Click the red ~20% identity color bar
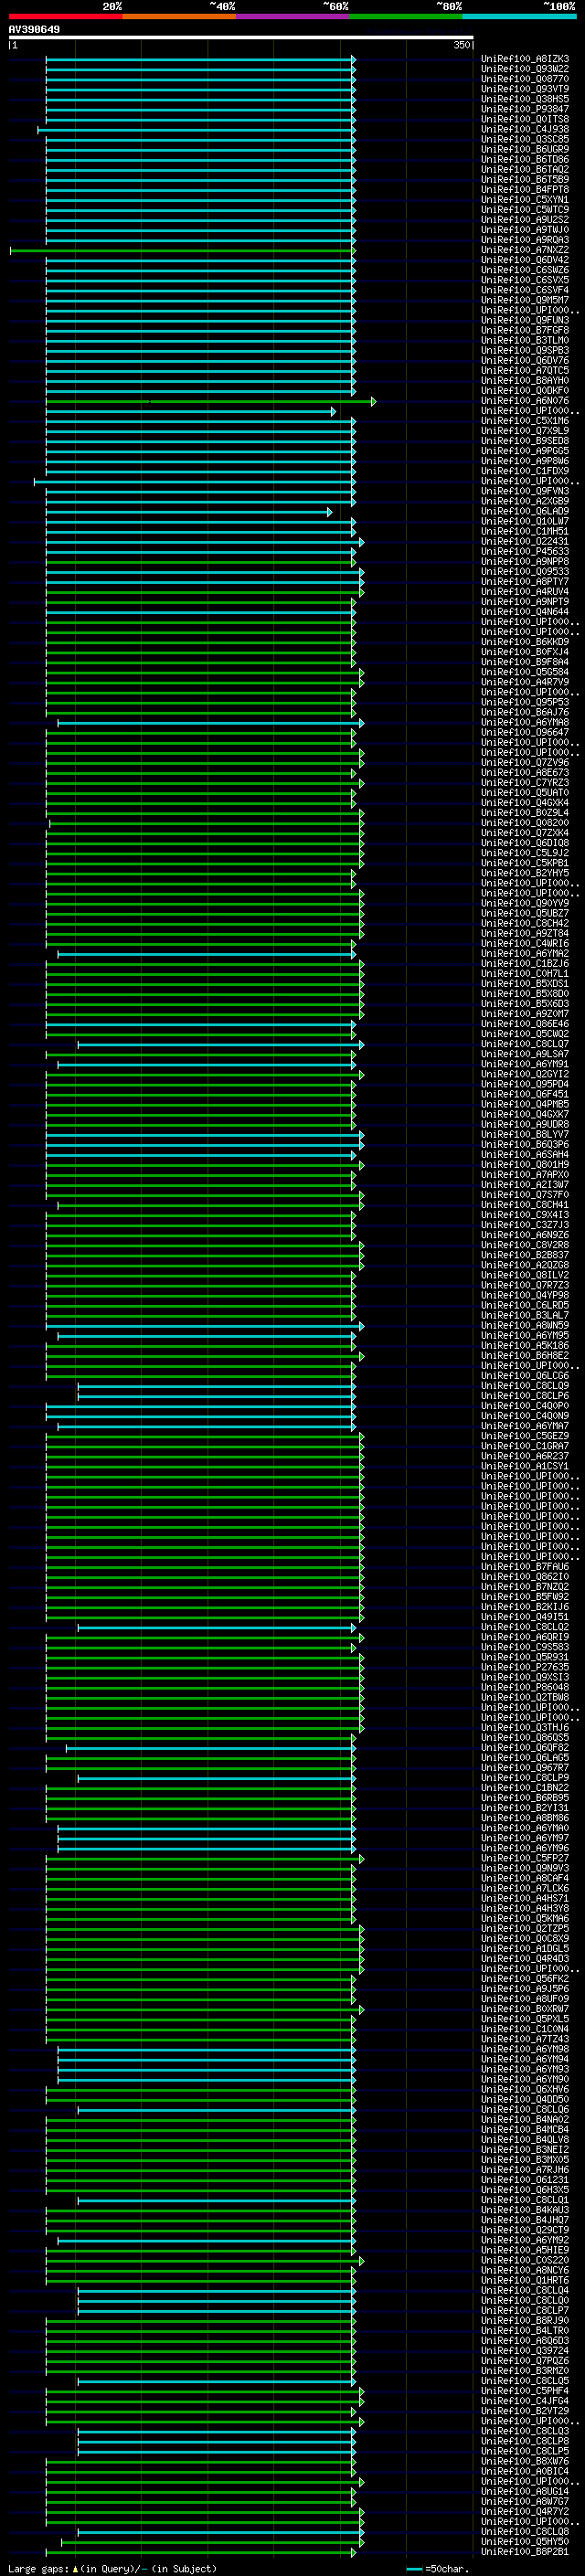Viewport: 585px width, 2576px height. 65,16
